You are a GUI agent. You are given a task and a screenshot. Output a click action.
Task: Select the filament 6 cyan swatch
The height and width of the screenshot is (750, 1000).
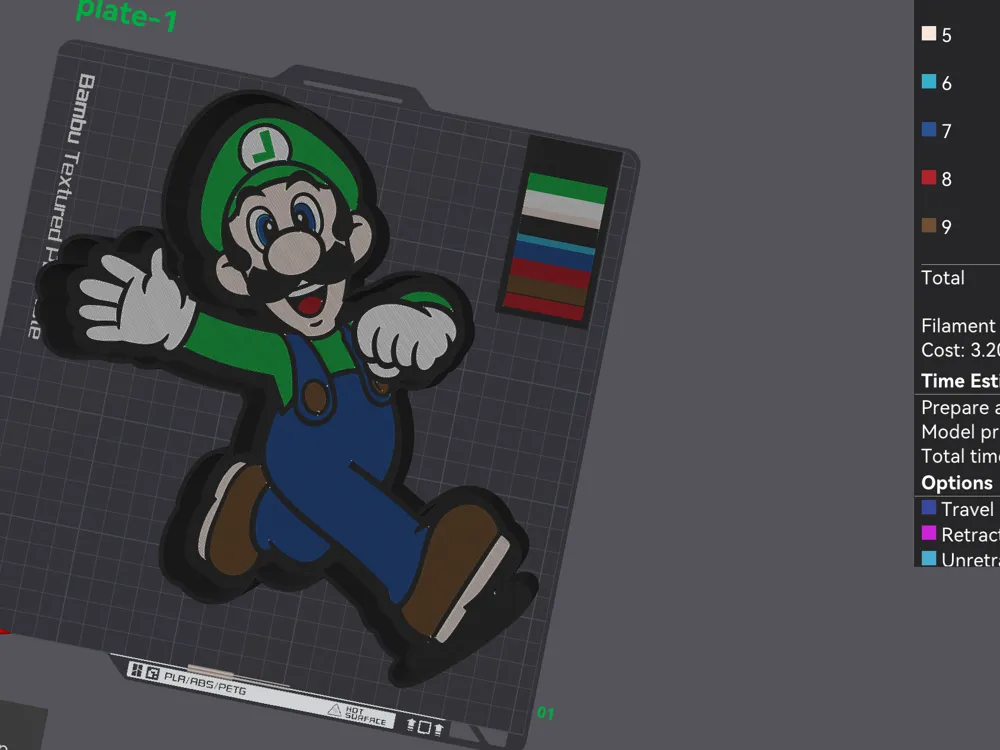coord(929,82)
